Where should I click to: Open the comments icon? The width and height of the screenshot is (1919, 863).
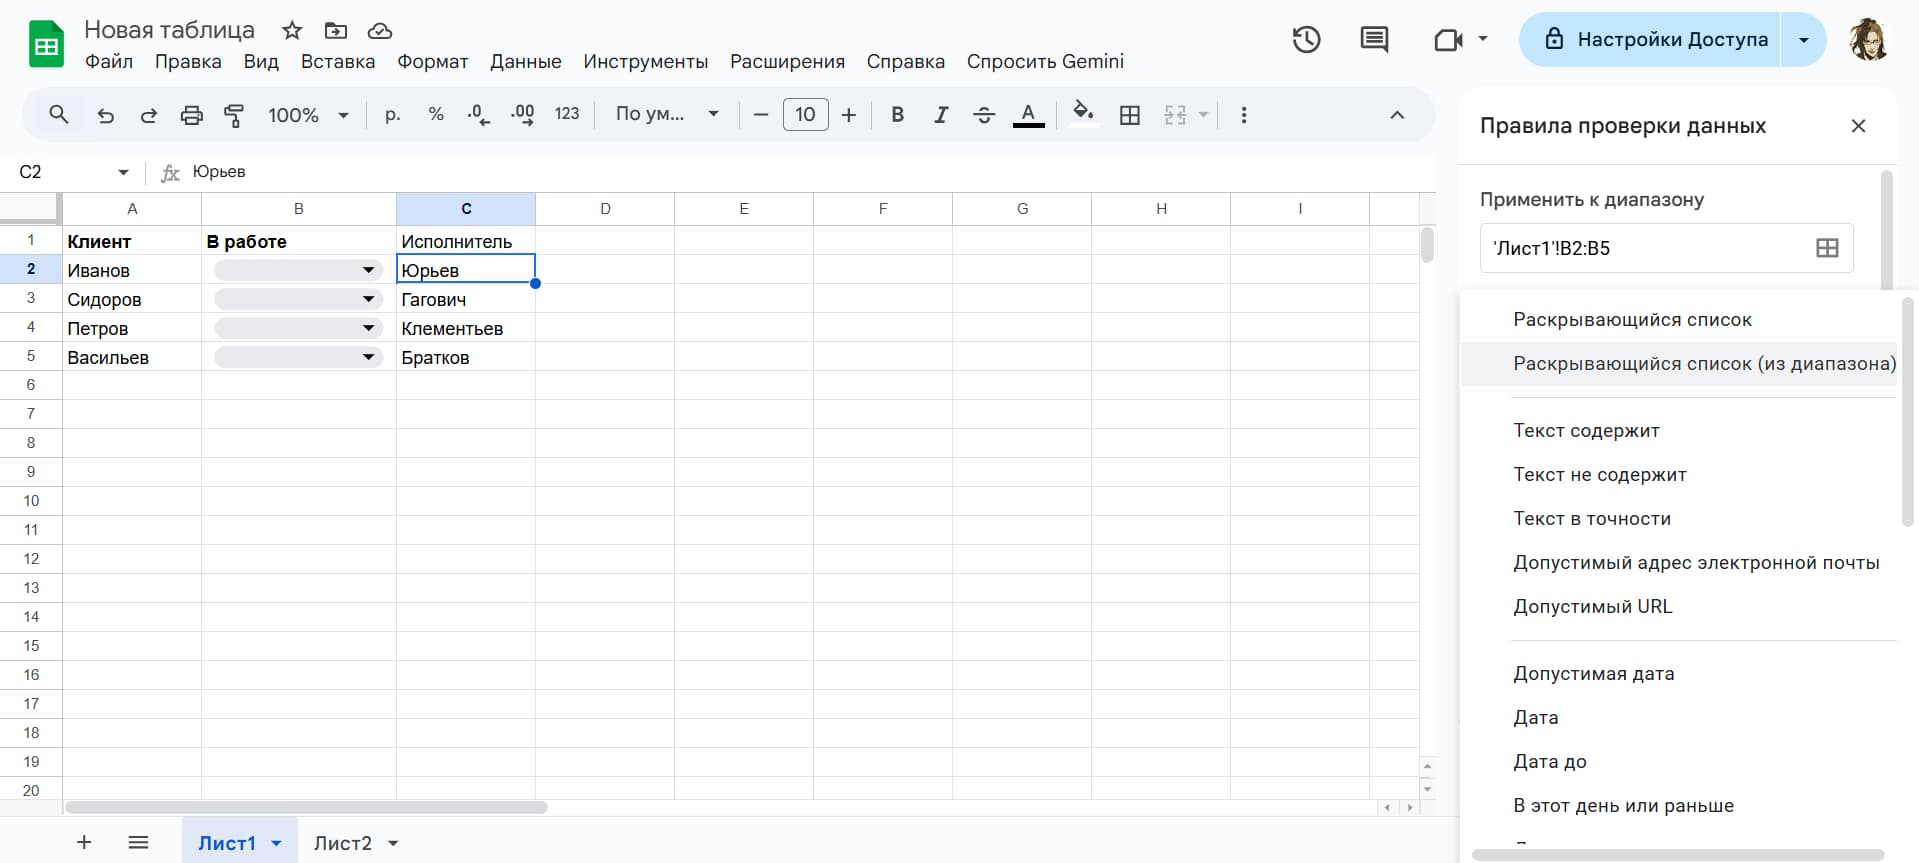(x=1374, y=40)
